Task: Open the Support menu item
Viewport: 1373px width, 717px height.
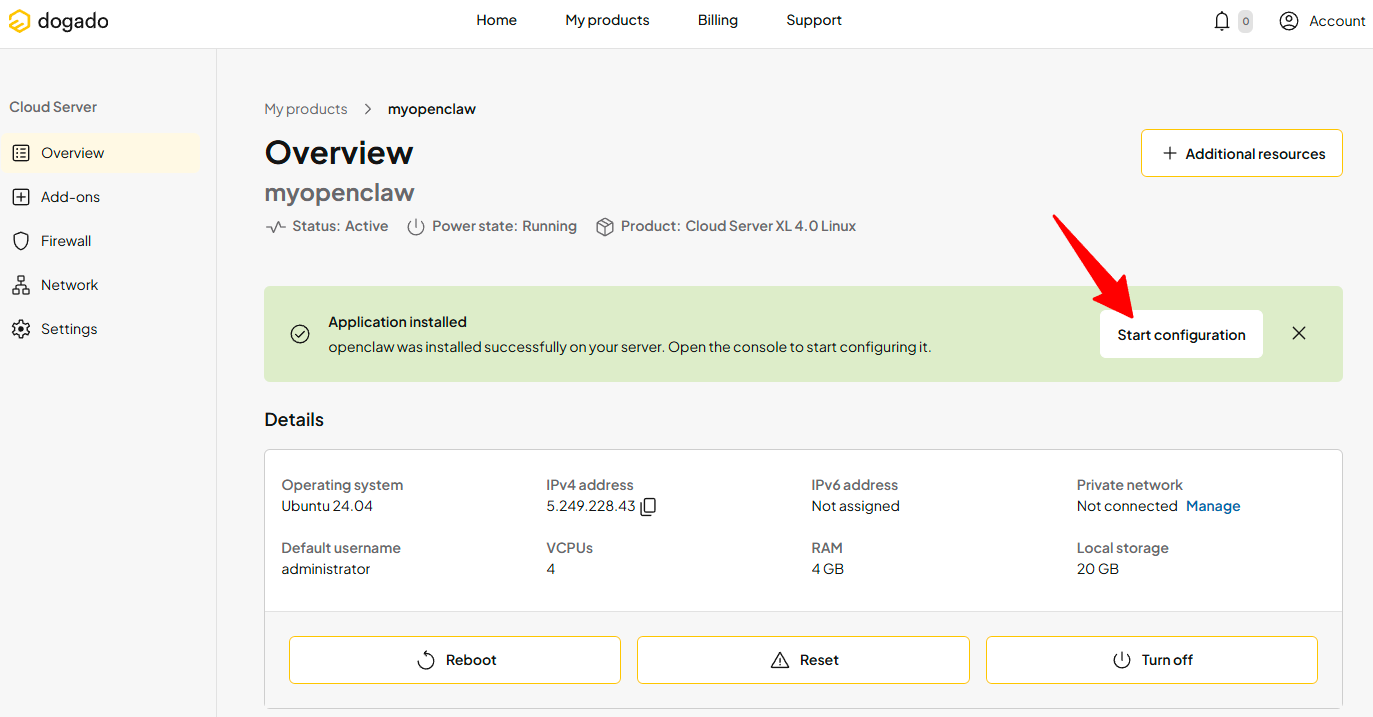Action: [814, 20]
